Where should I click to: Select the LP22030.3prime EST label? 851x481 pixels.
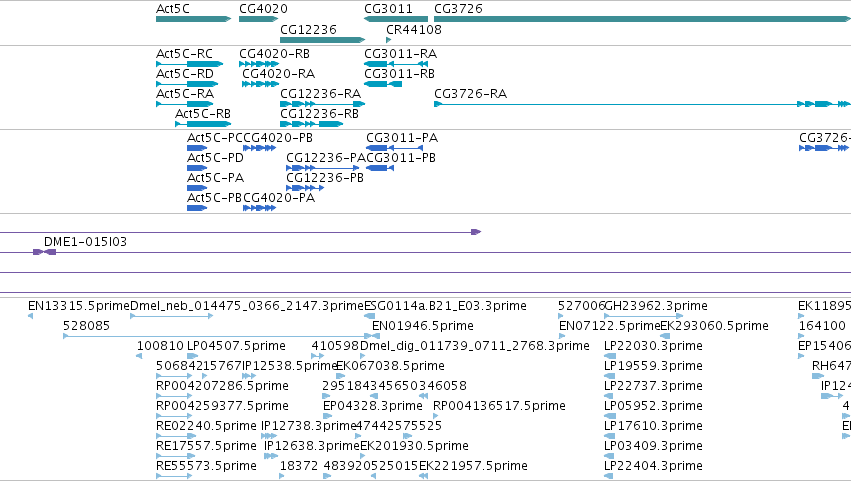(x=653, y=346)
